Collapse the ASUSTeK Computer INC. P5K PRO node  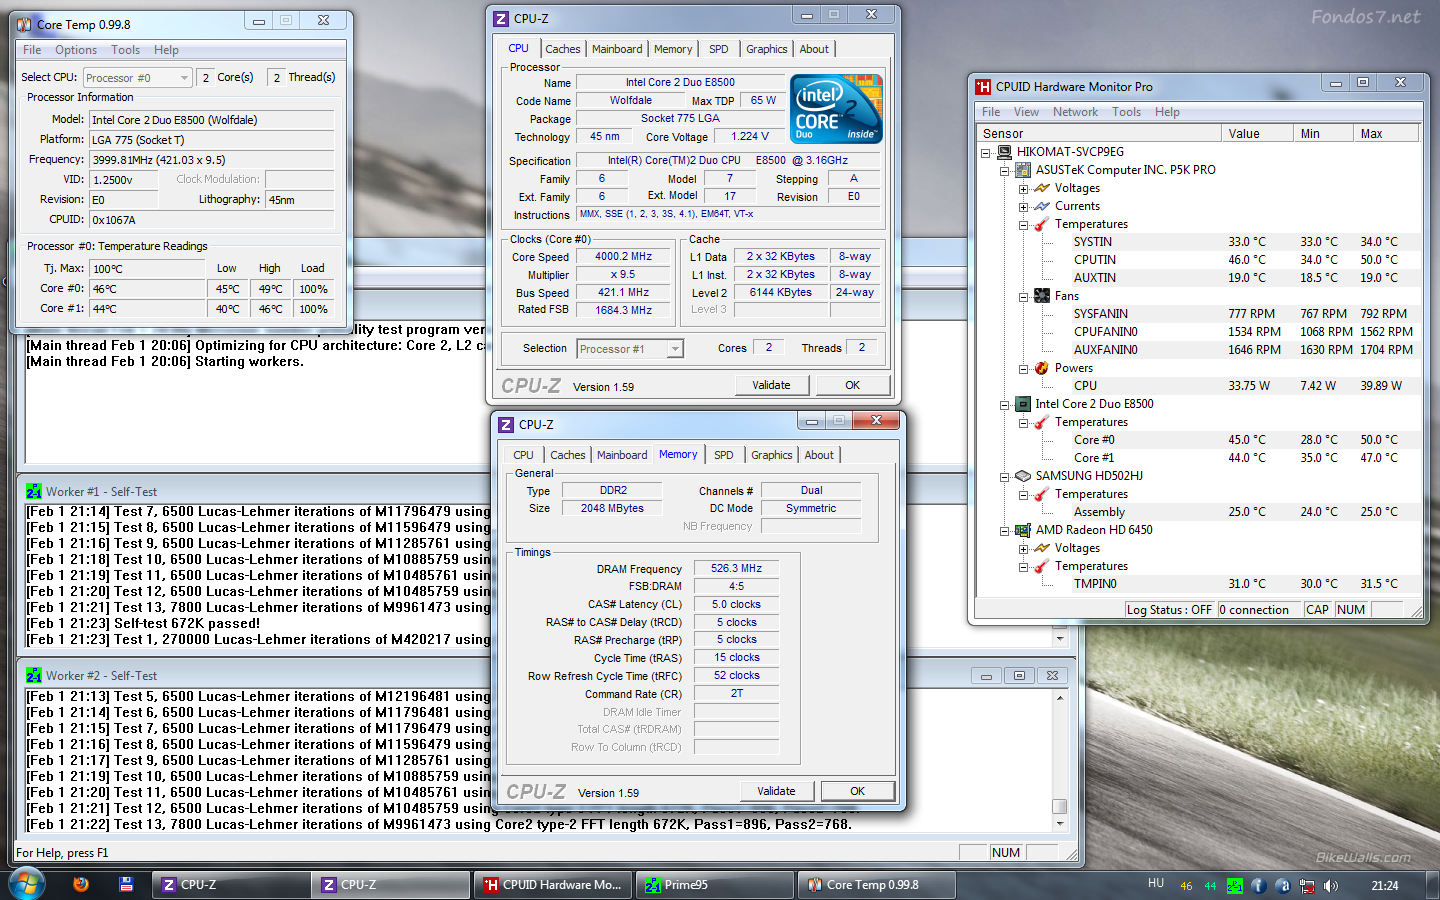pos(1005,171)
